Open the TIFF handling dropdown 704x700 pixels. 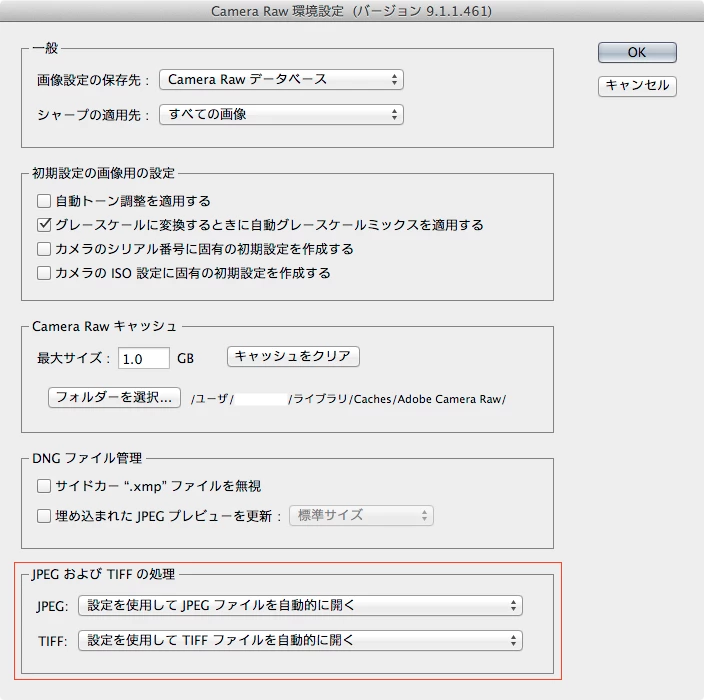[x=300, y=640]
